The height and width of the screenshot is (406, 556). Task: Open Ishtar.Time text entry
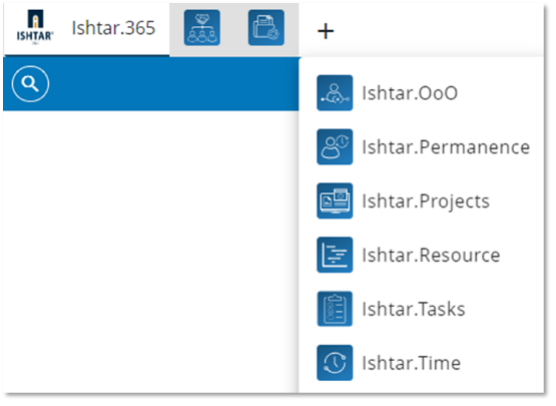(x=411, y=363)
